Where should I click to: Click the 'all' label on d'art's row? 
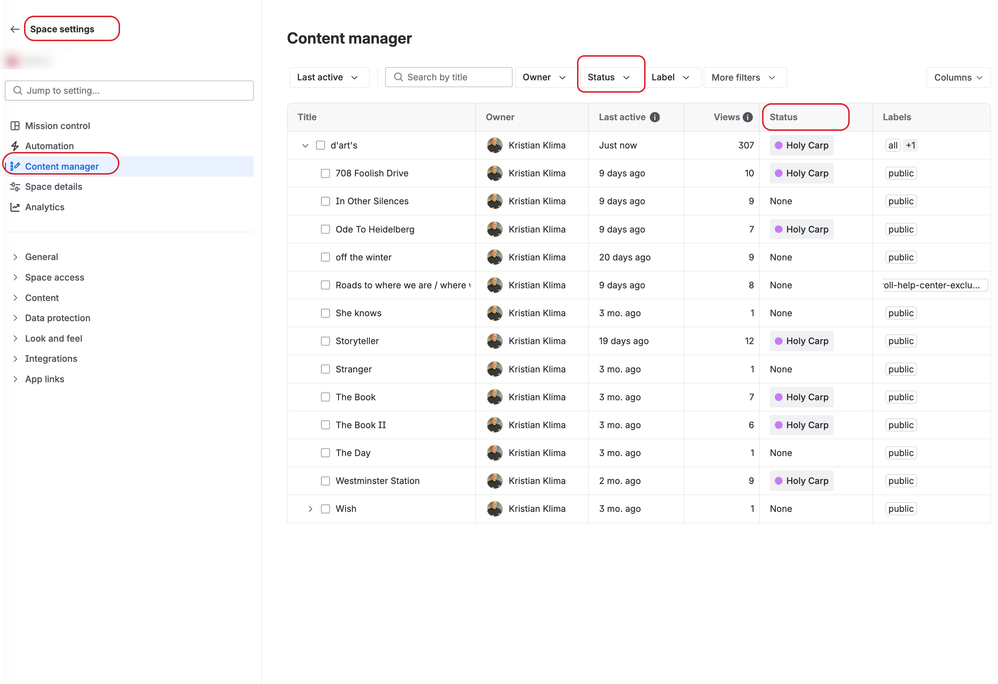(893, 146)
